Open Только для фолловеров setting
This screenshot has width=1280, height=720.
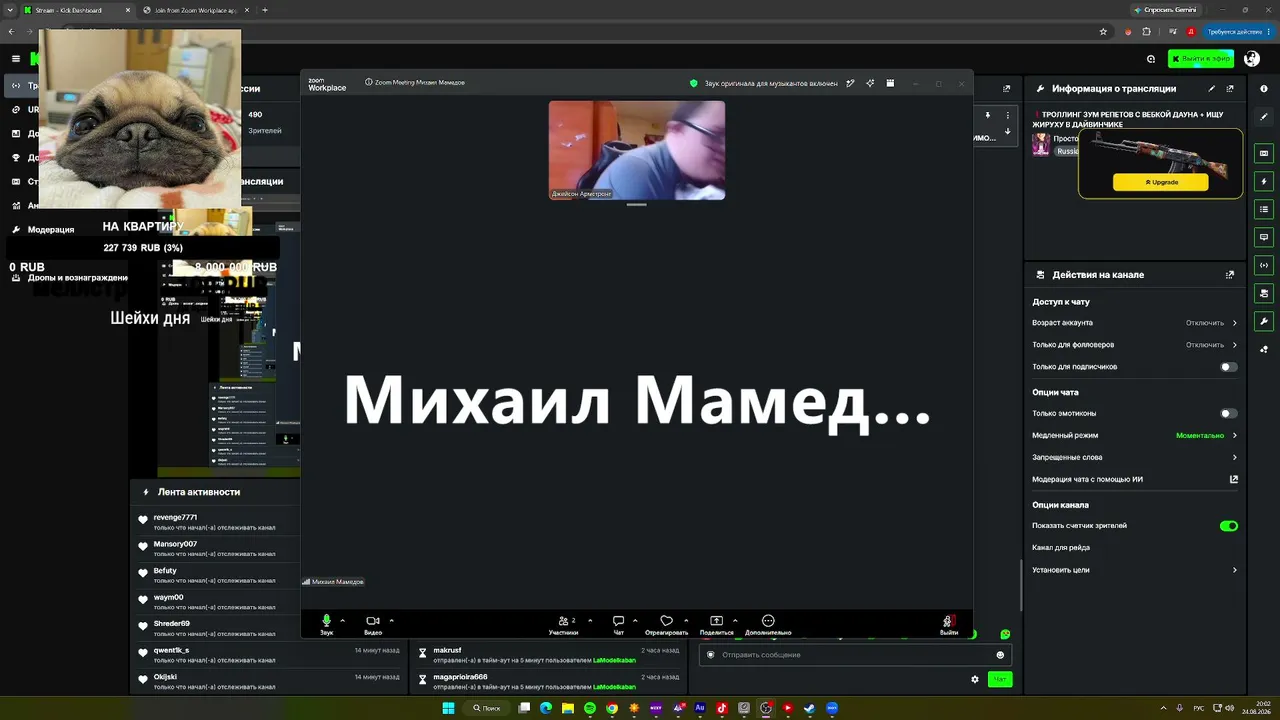(1135, 345)
